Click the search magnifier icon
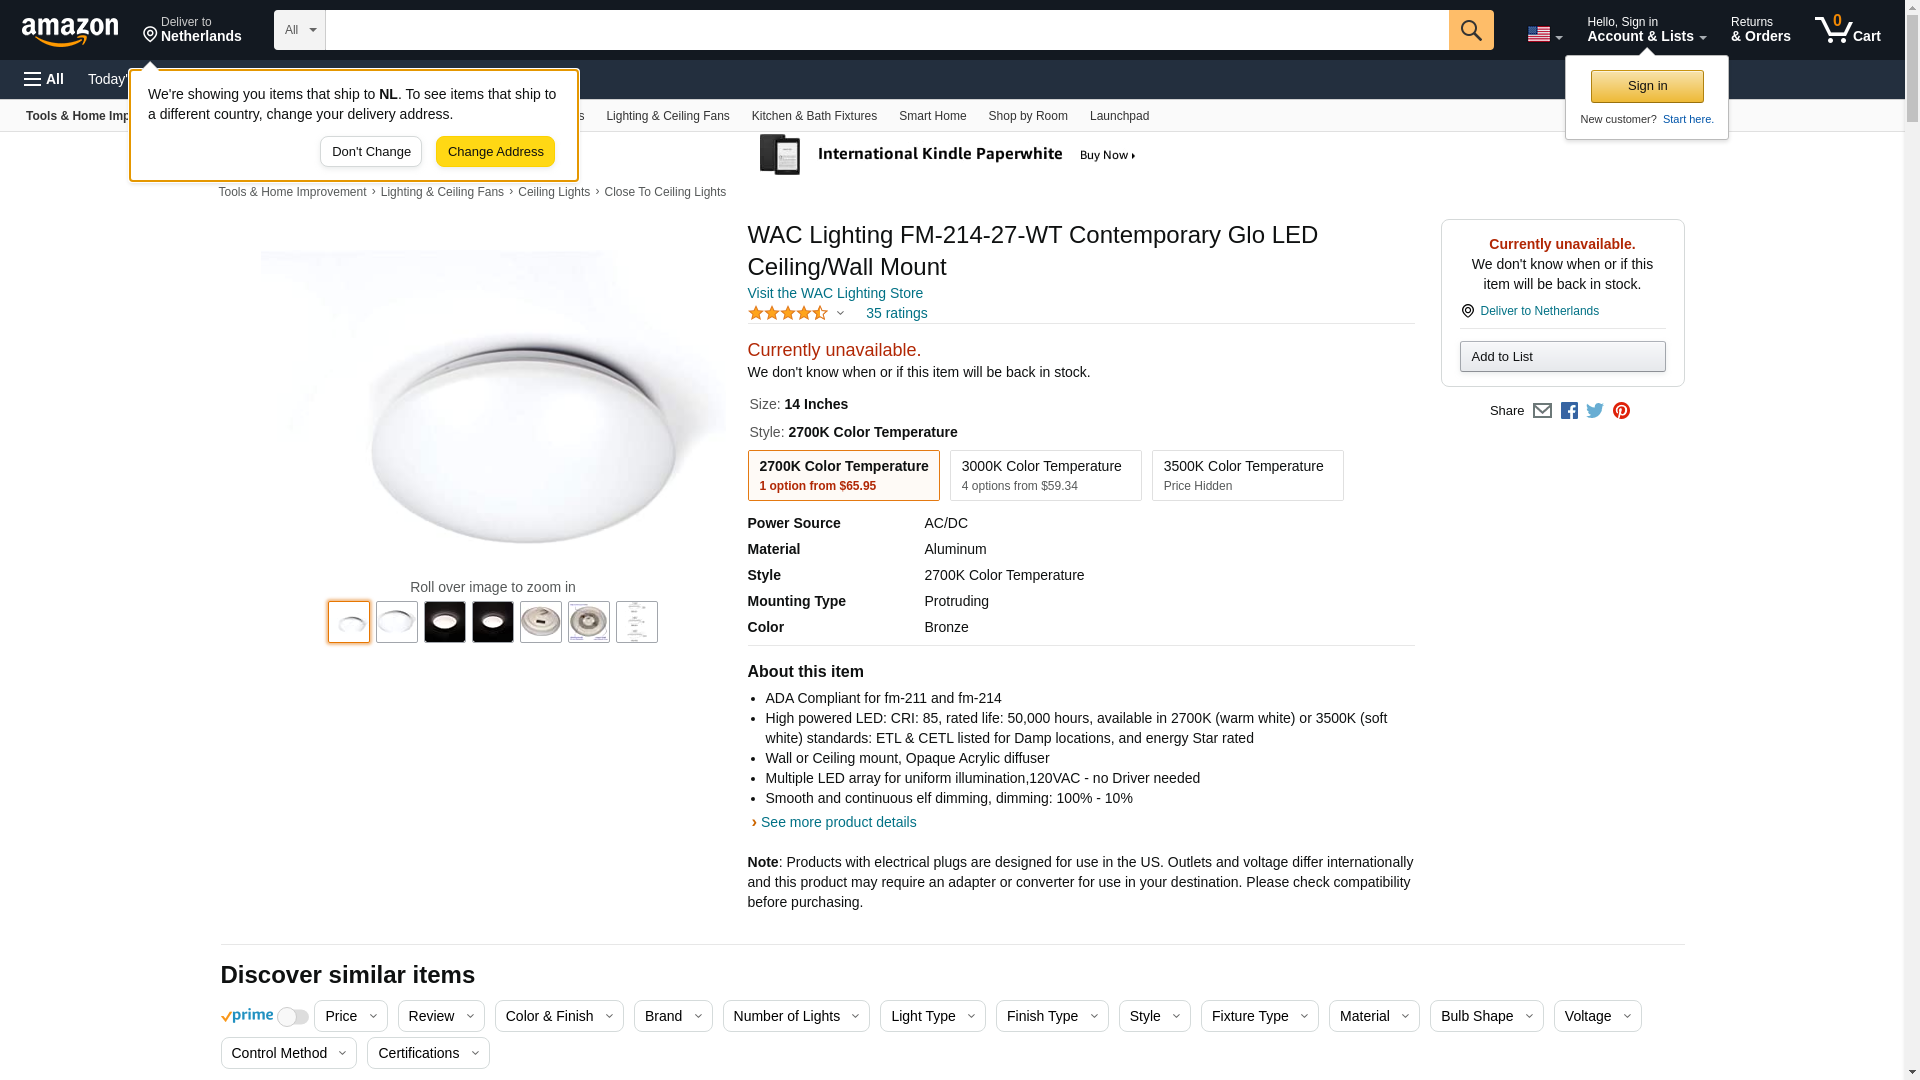The width and height of the screenshot is (1920, 1080). click(1470, 30)
